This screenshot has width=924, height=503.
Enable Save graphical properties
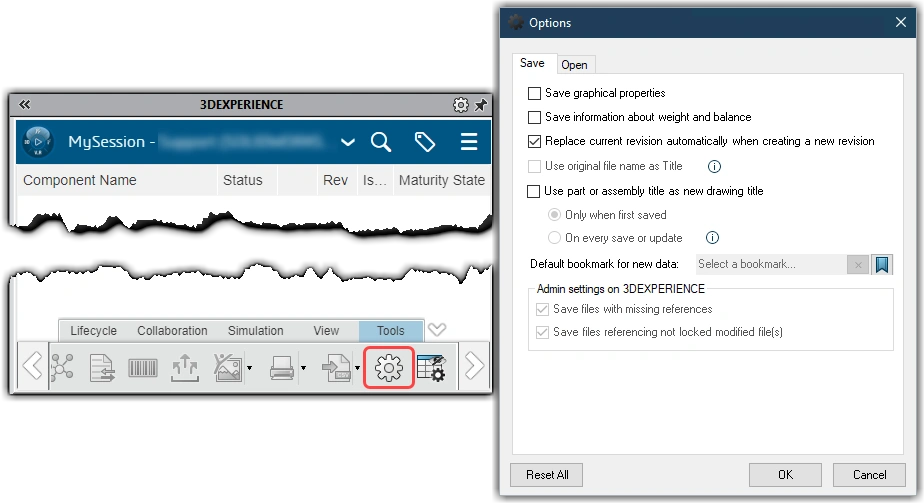534,94
